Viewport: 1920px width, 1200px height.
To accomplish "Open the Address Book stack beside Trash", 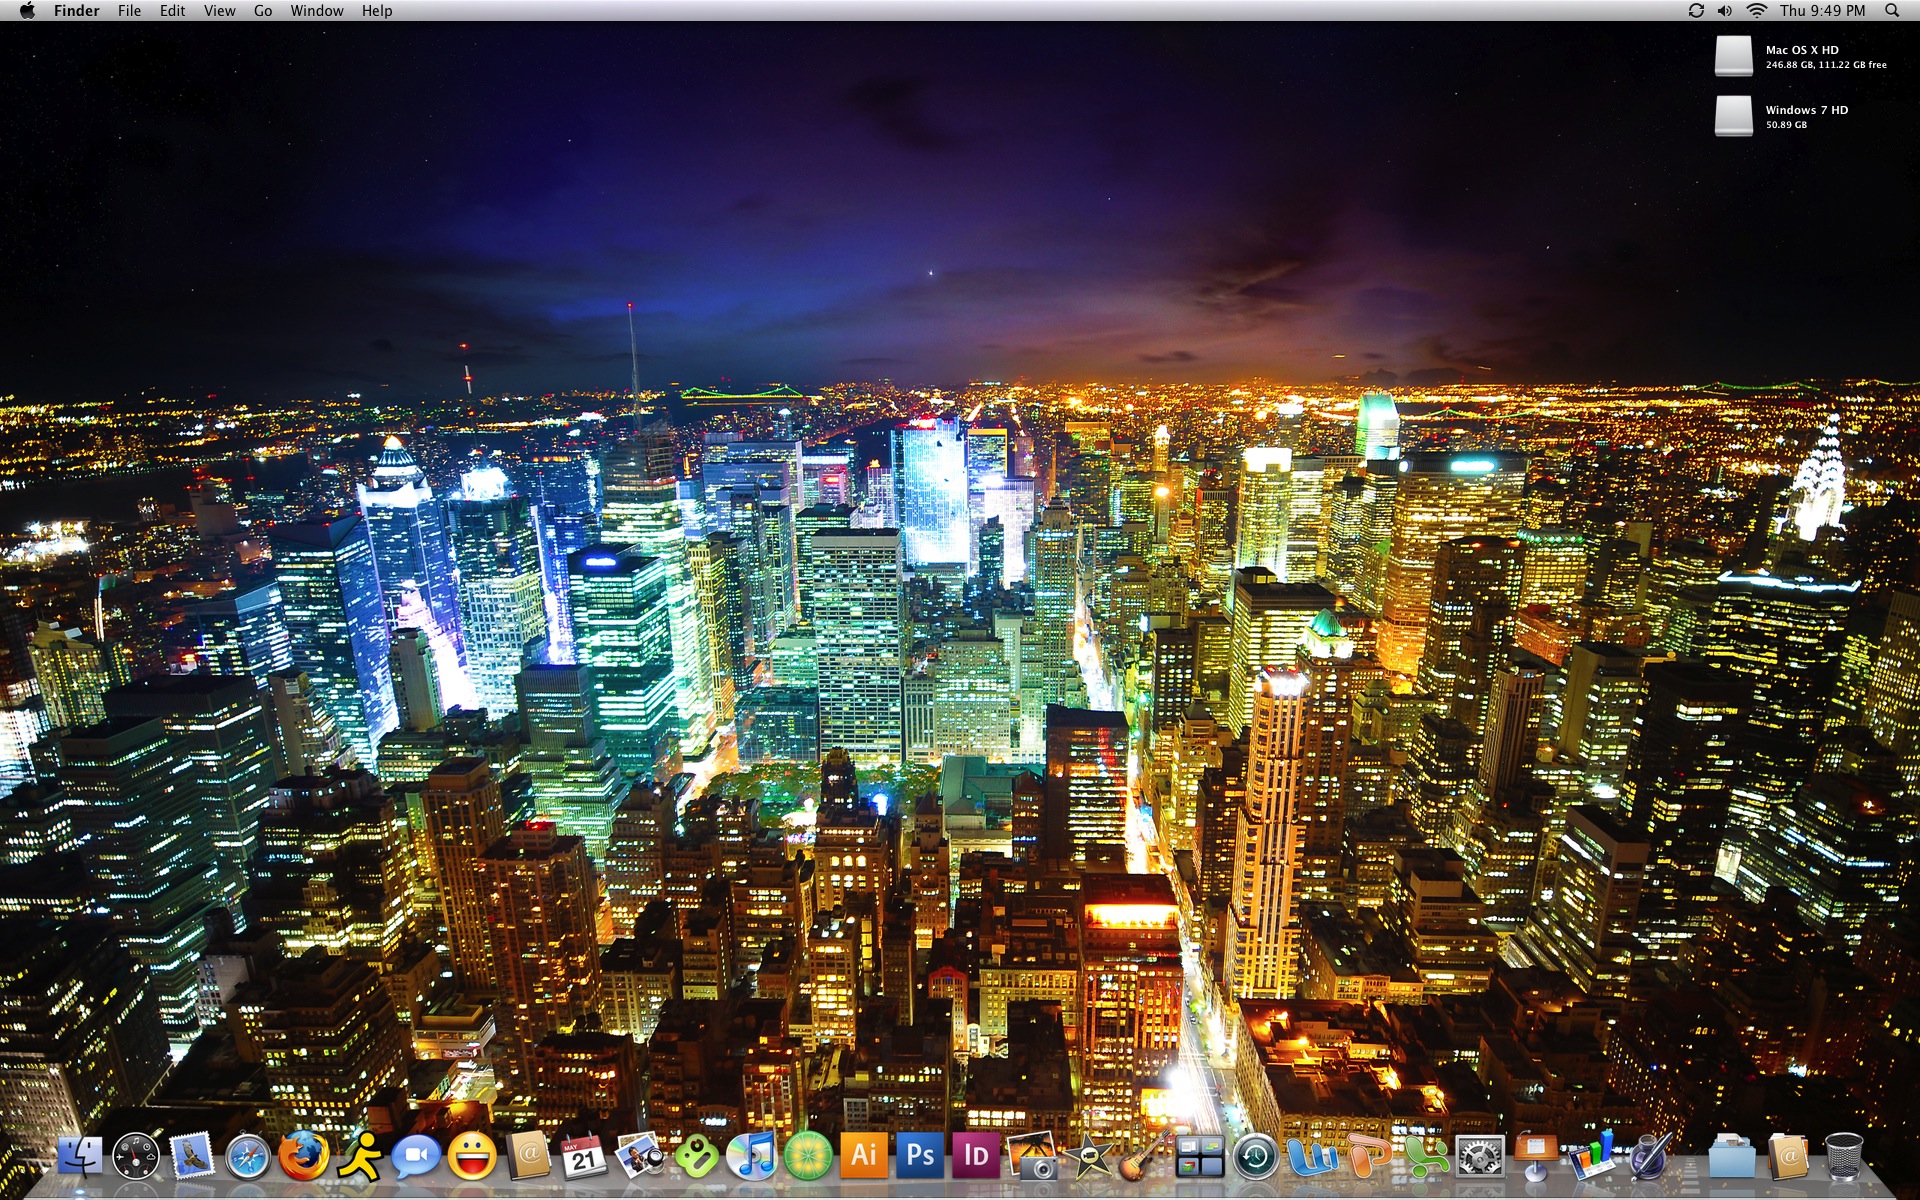I will [1787, 1157].
